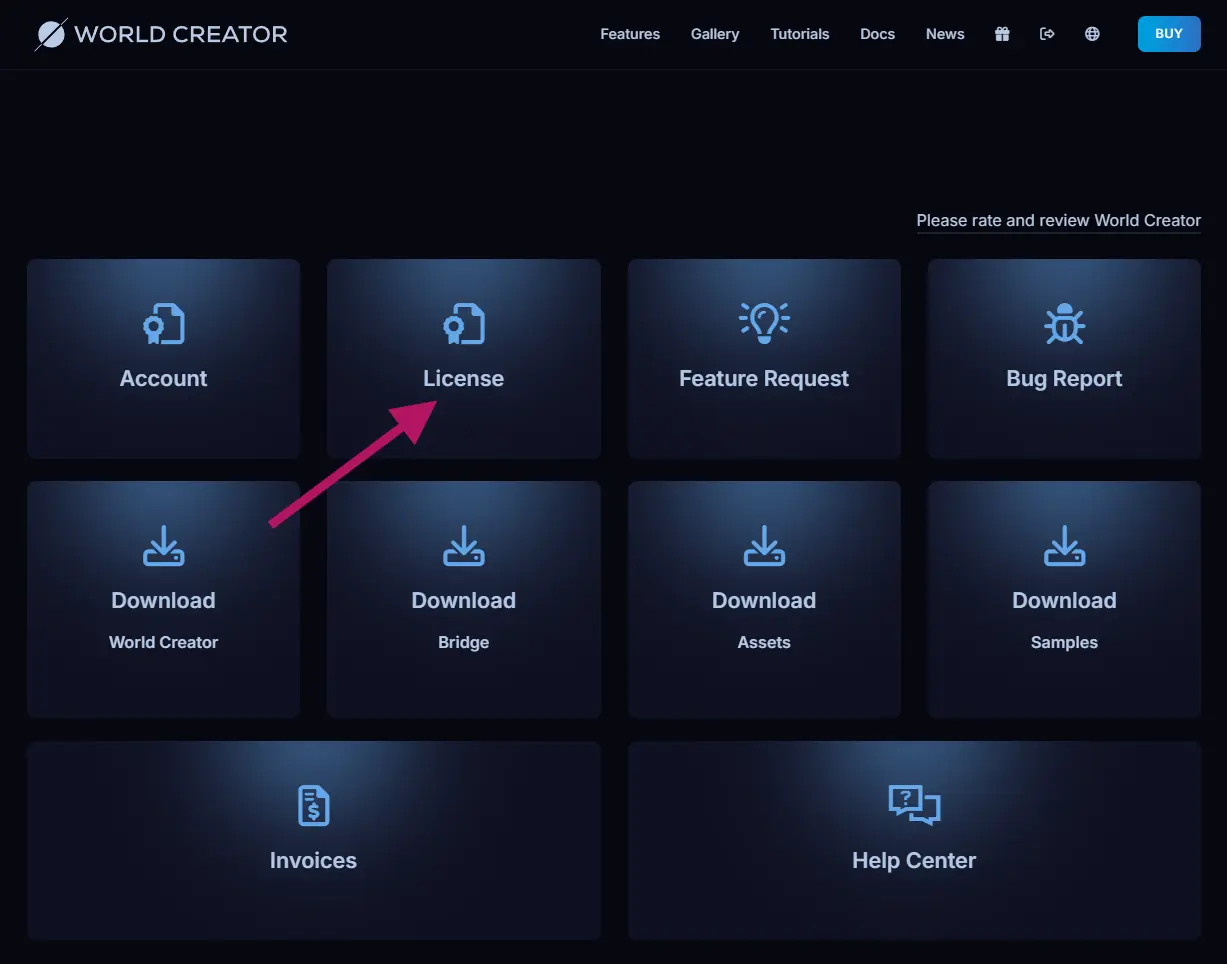Open the Download Samples card
Image resolution: width=1227 pixels, height=964 pixels.
pos(1064,599)
